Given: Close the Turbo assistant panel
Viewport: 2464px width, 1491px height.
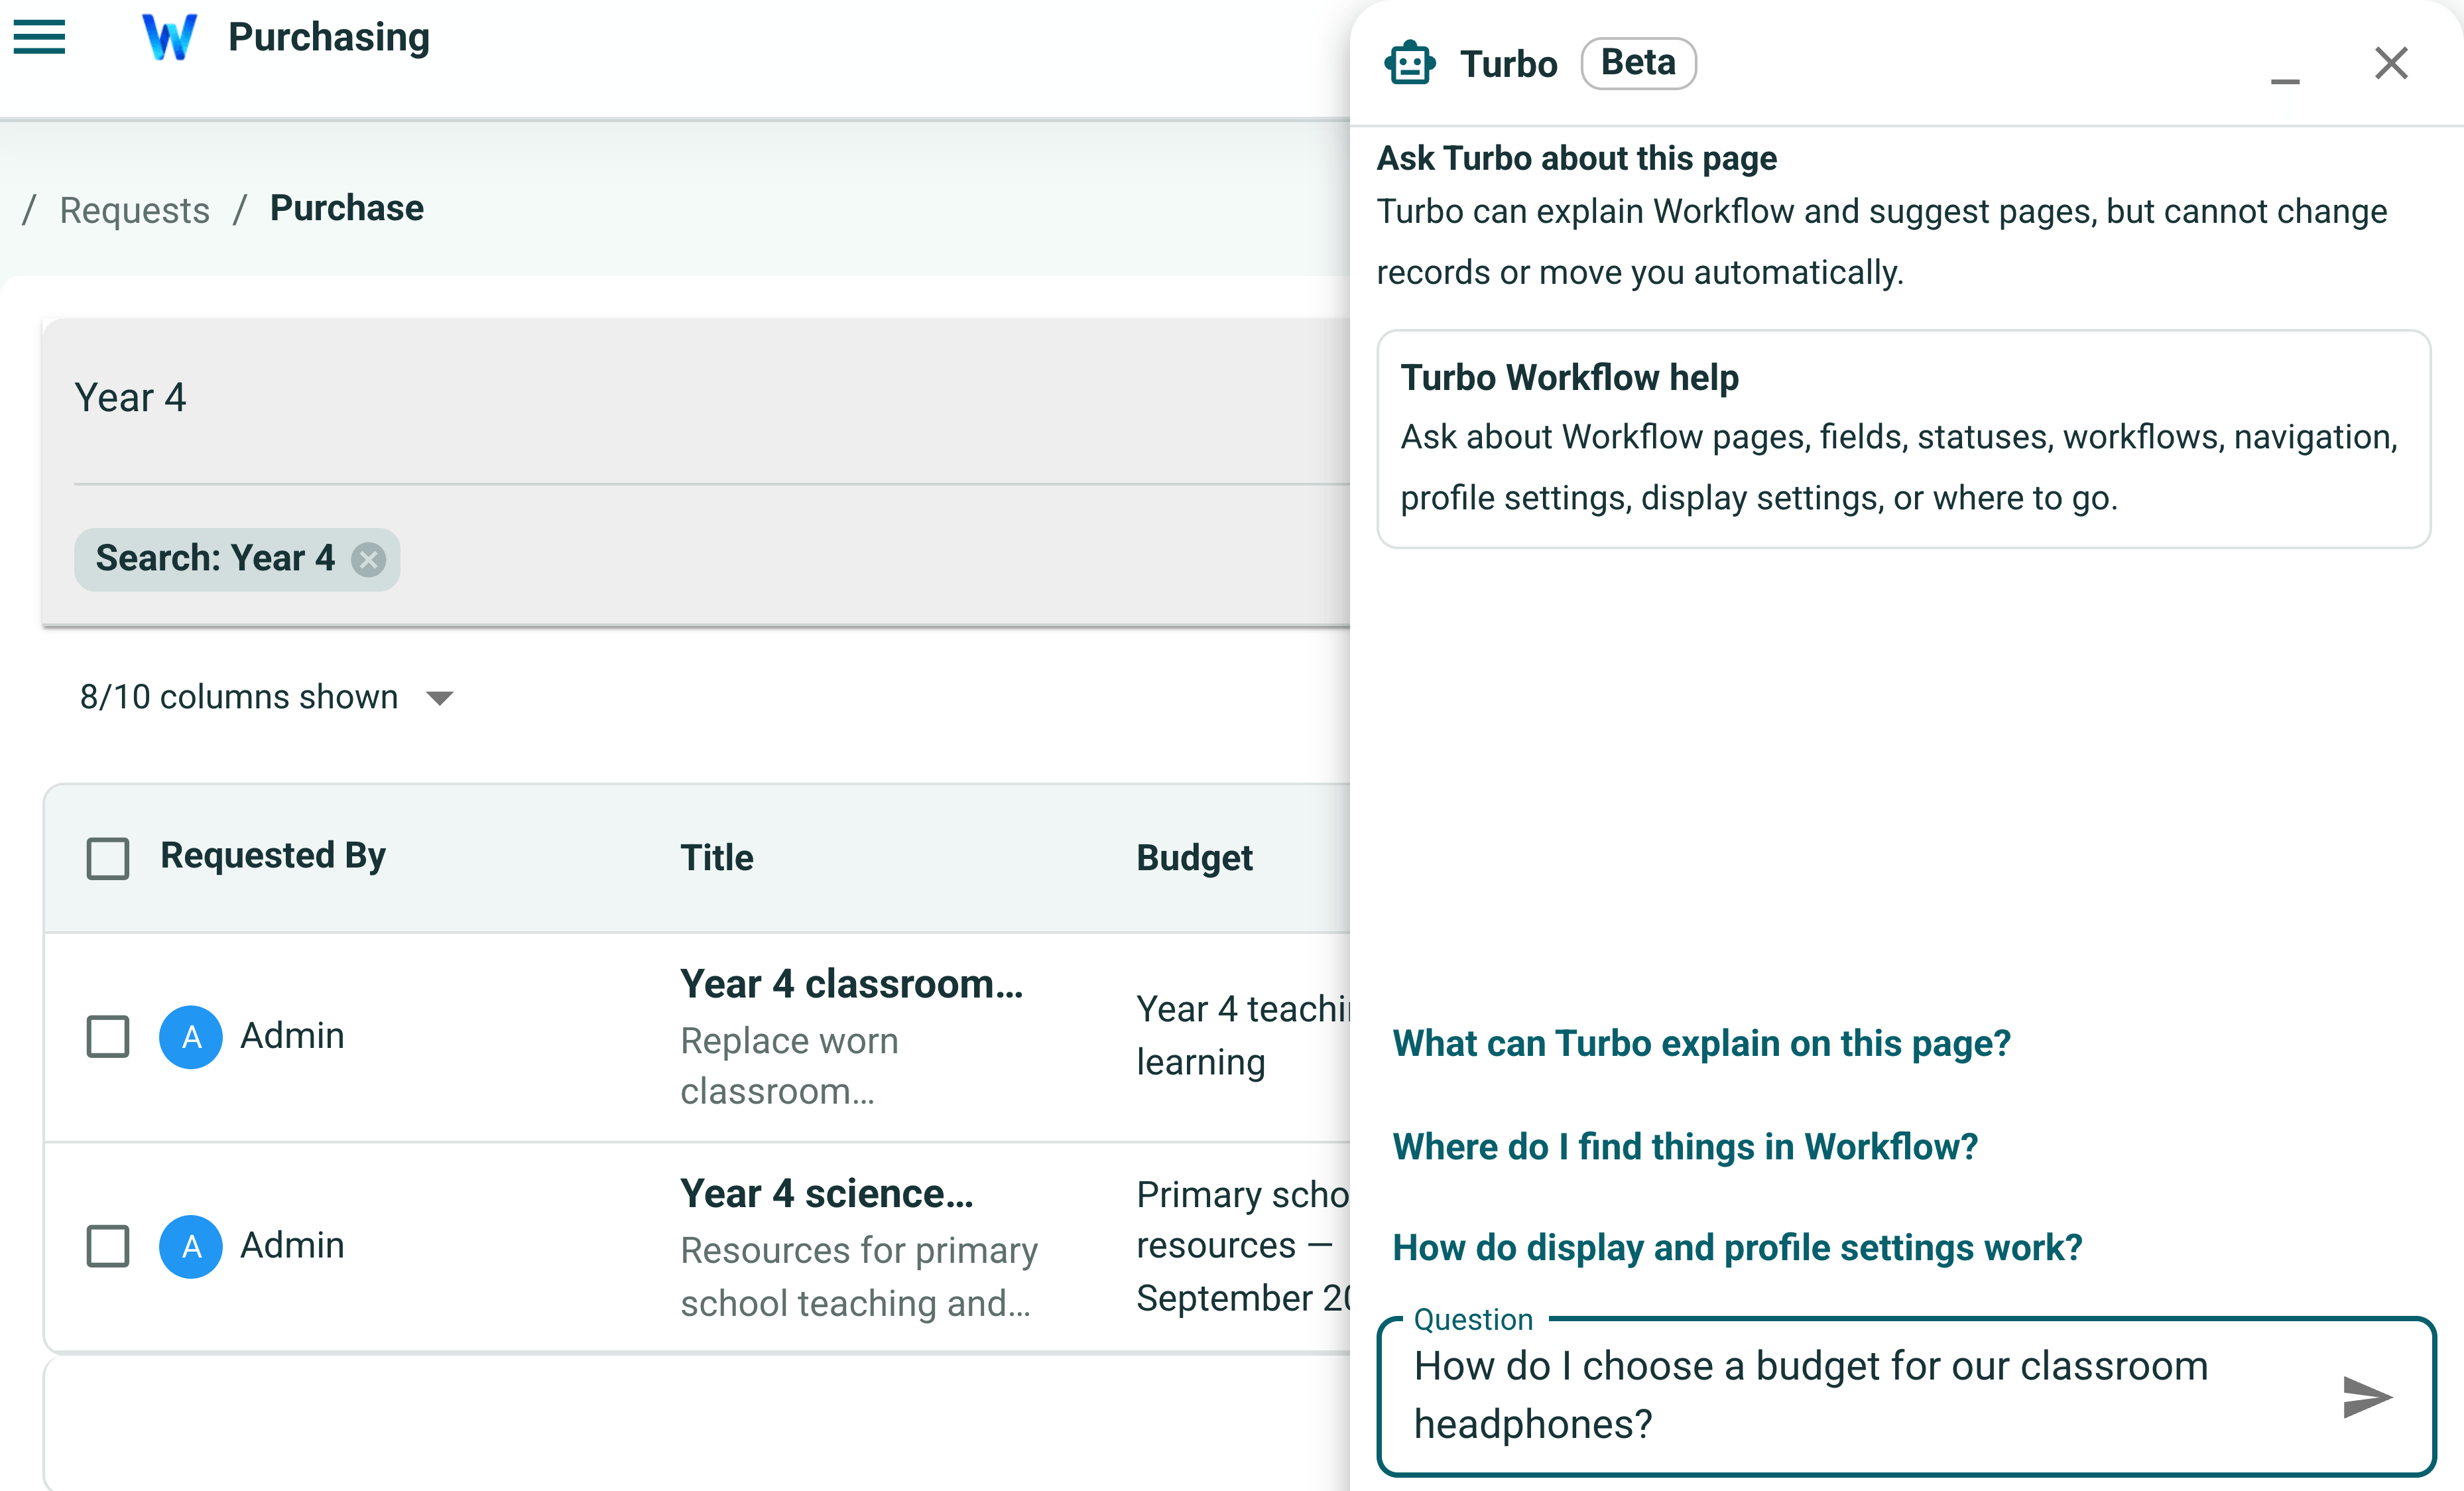Looking at the screenshot, I should [x=2391, y=63].
